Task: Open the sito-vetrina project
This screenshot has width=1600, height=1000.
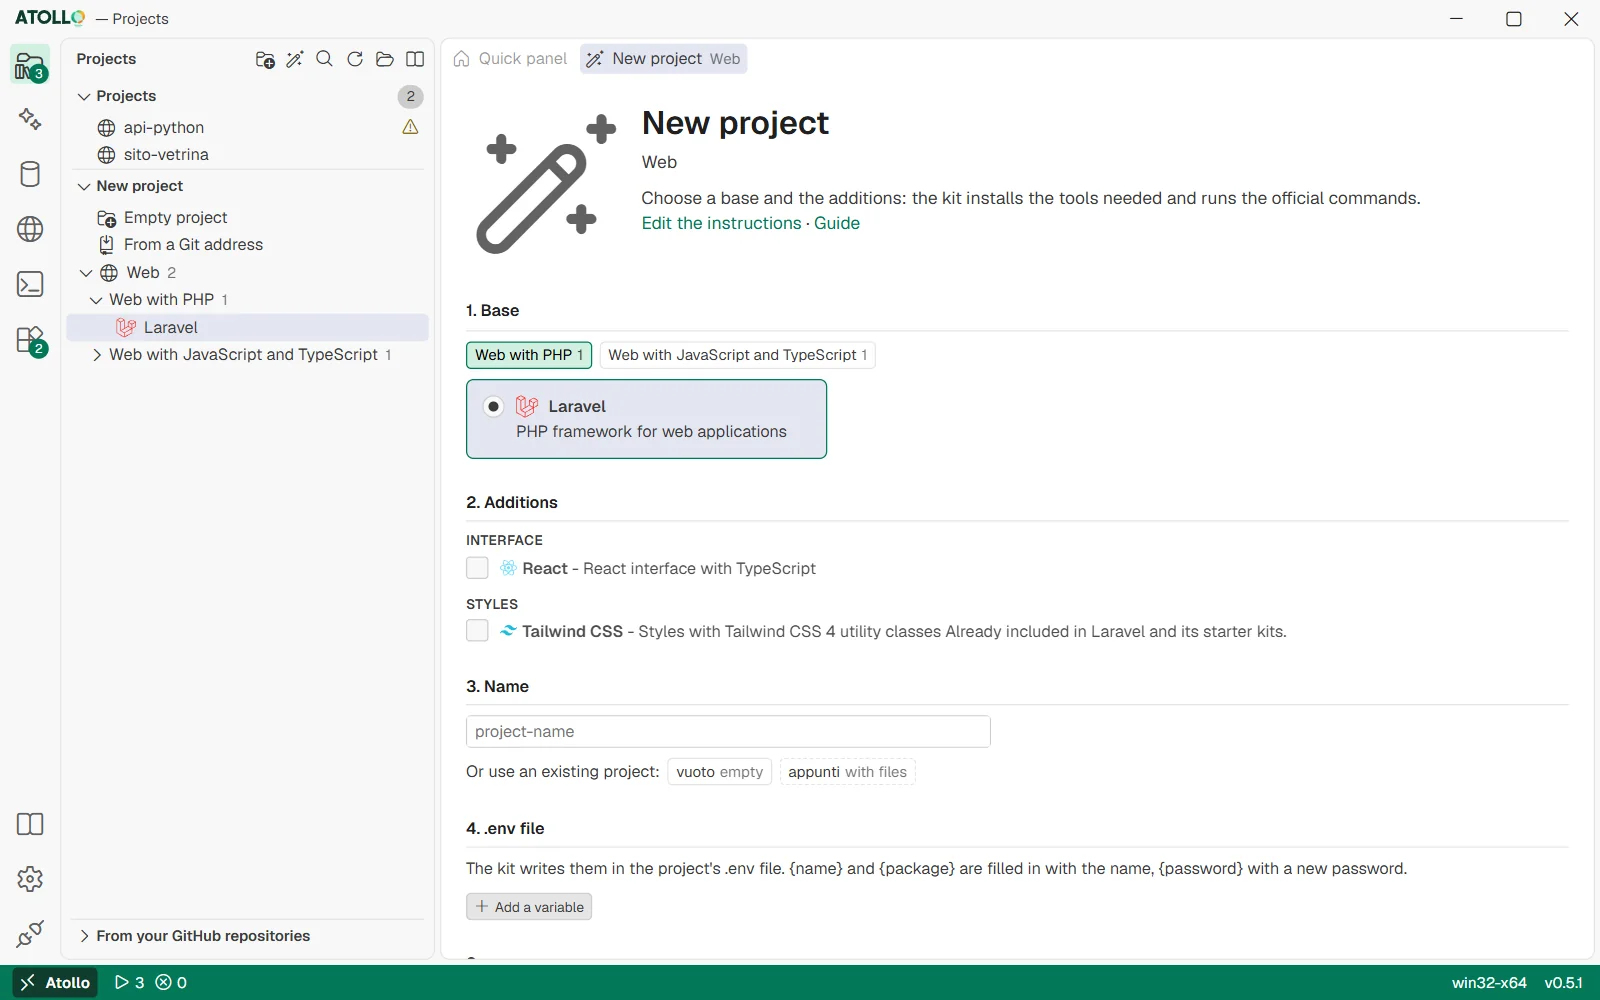Action: point(166,155)
